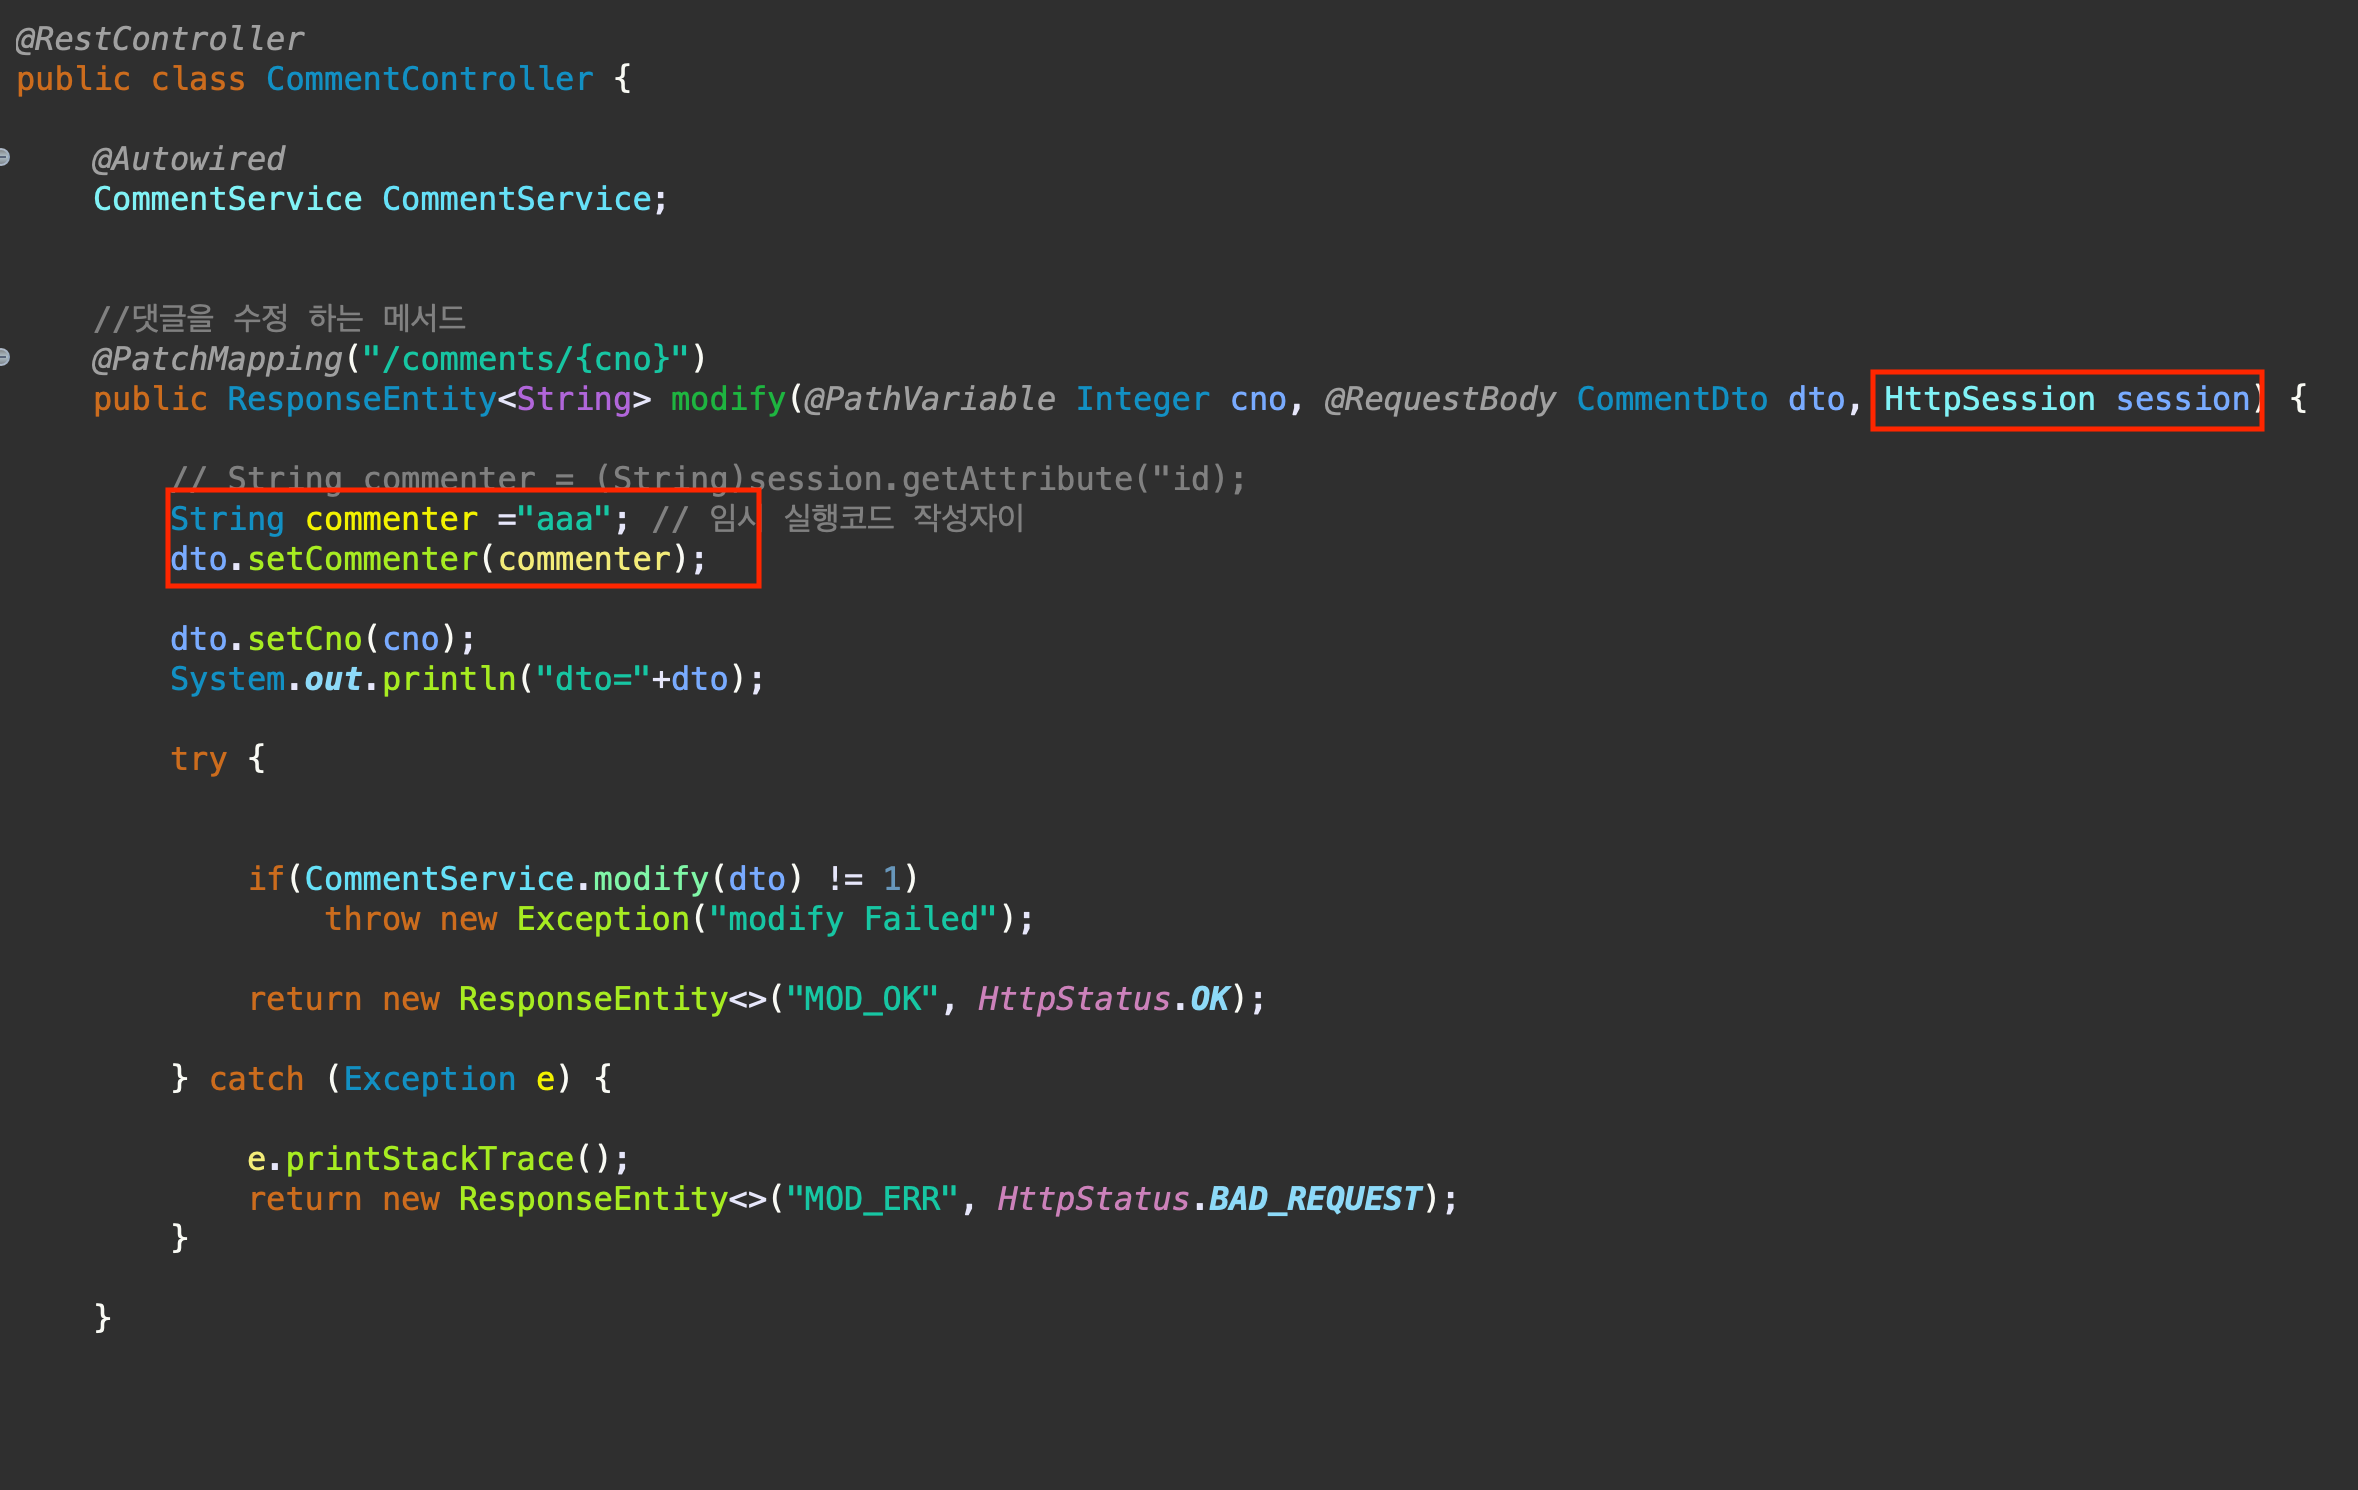
Task: Click the "aaa" string literal
Action: point(564,519)
